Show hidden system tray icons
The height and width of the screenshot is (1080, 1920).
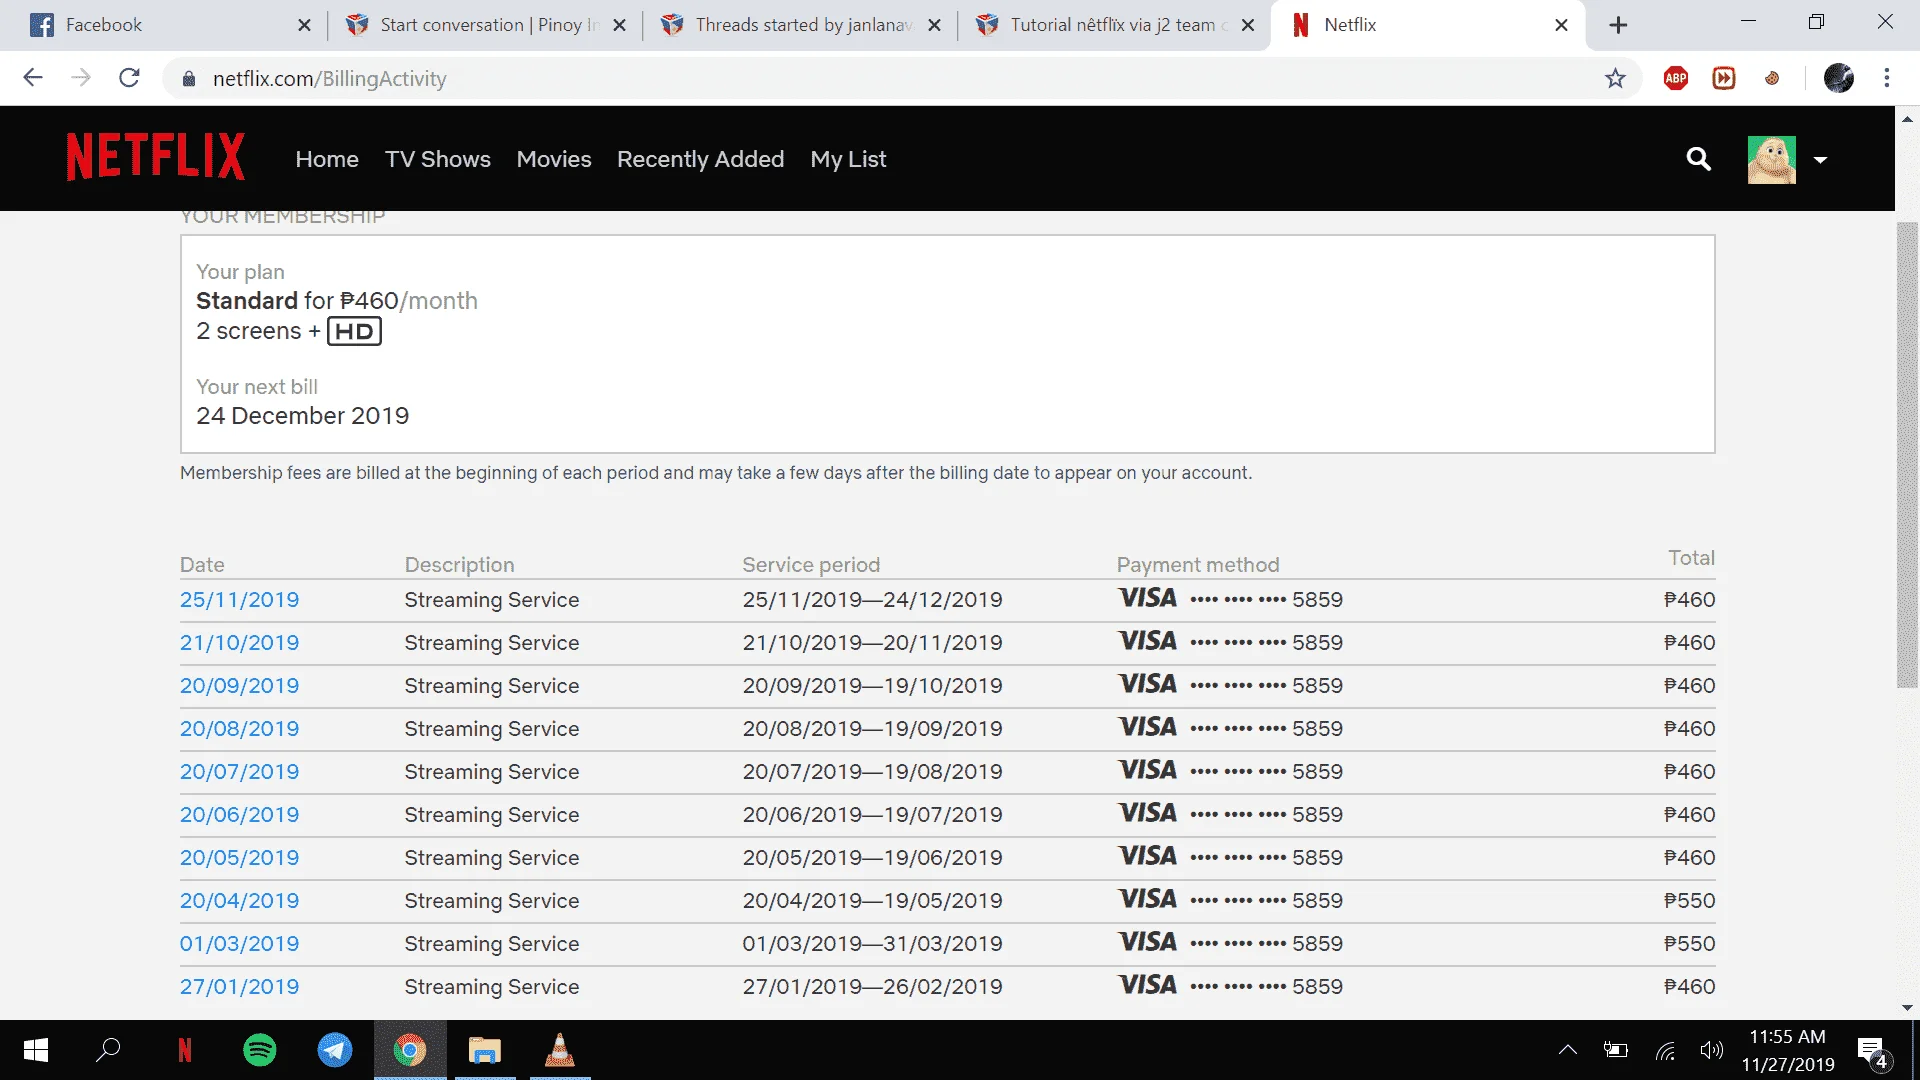click(x=1568, y=1050)
